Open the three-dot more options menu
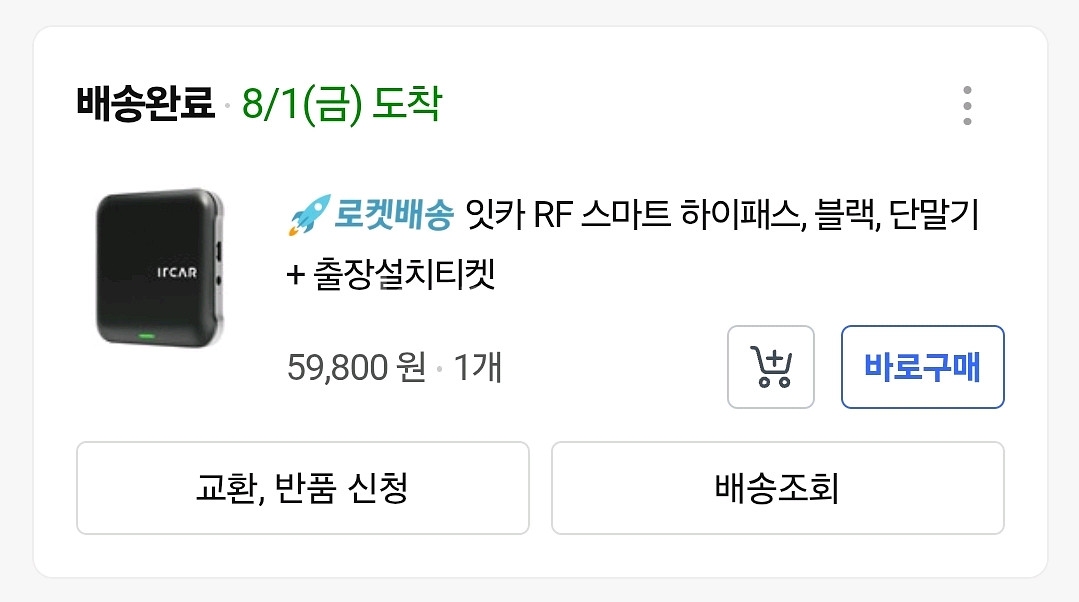This screenshot has height=602, width=1079. coord(966,106)
